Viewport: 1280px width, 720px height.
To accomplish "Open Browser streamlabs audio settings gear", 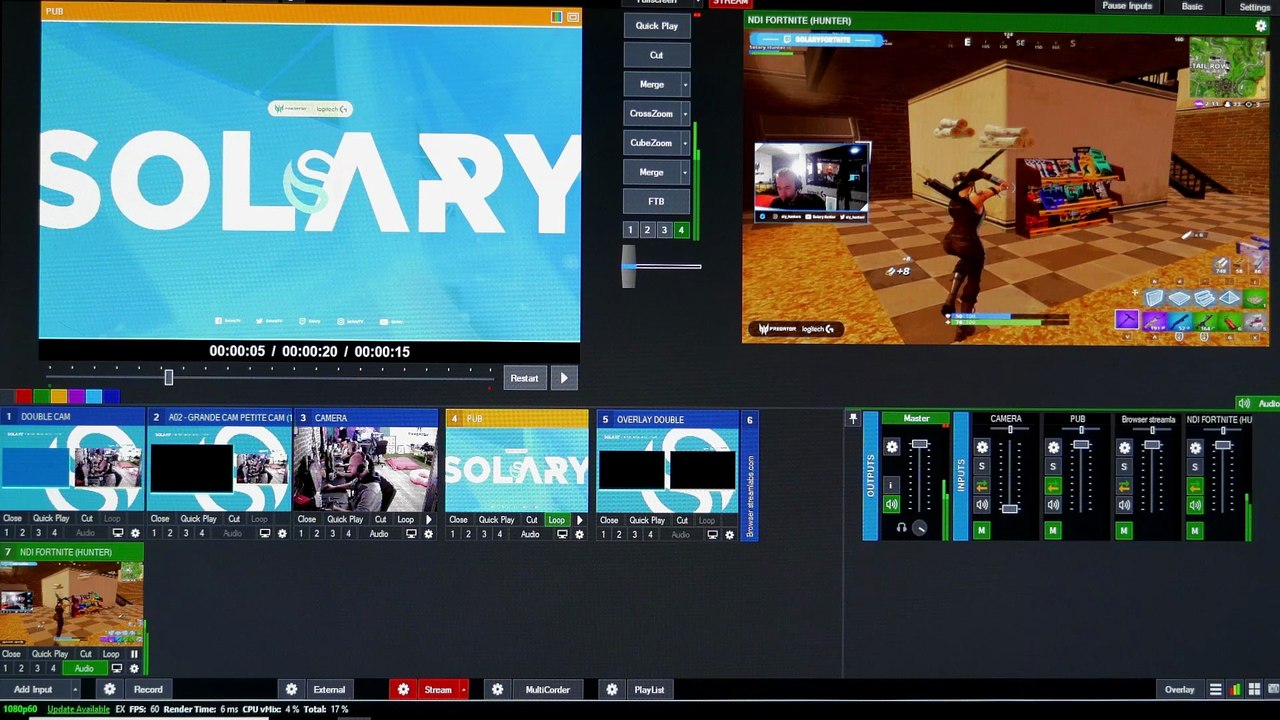I will [x=1125, y=448].
